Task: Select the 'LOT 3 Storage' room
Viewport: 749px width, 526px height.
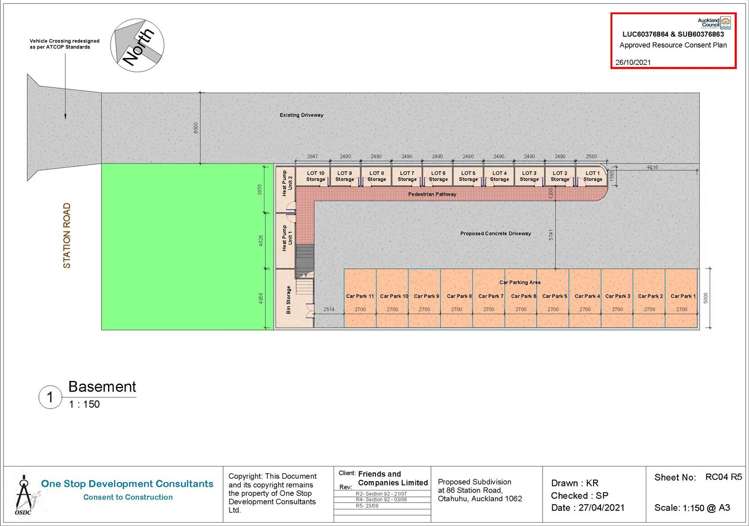Action: [x=529, y=176]
